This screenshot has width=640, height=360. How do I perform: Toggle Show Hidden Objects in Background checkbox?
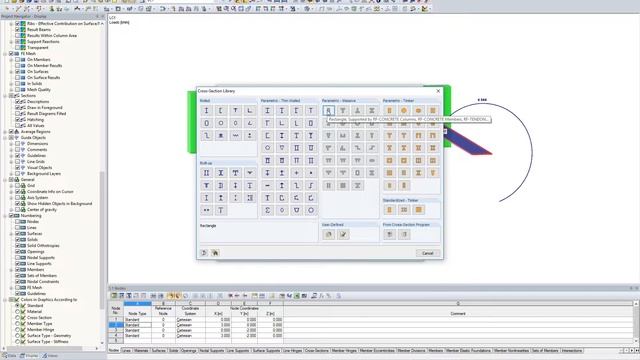click(18, 203)
